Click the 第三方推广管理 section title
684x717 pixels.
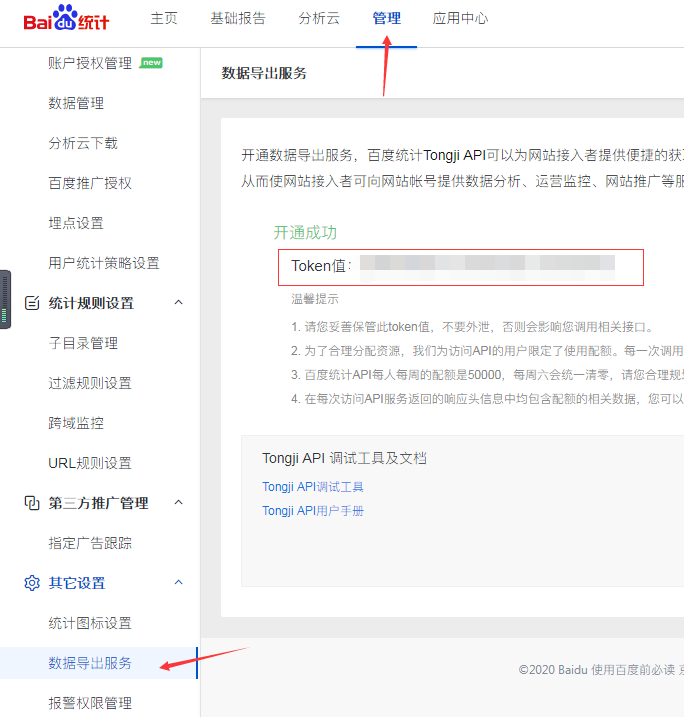[x=98, y=503]
